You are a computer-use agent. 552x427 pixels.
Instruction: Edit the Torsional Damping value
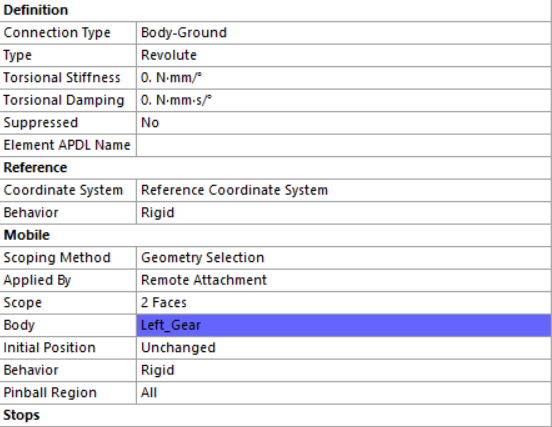click(344, 100)
